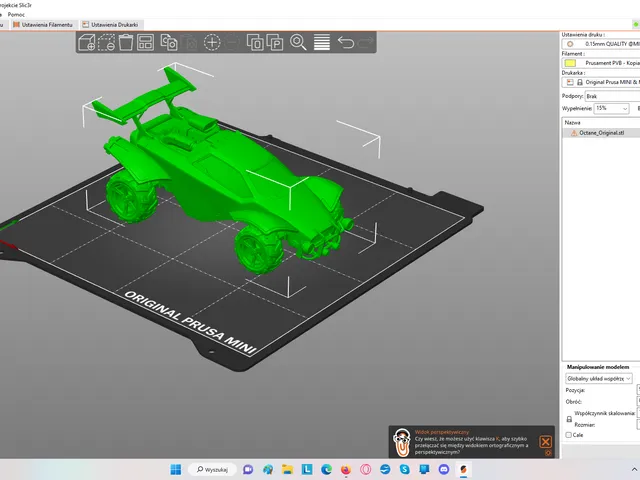Click the PrusaSlicer taskbar icon
Image resolution: width=640 pixels, height=480 pixels.
tap(463, 469)
